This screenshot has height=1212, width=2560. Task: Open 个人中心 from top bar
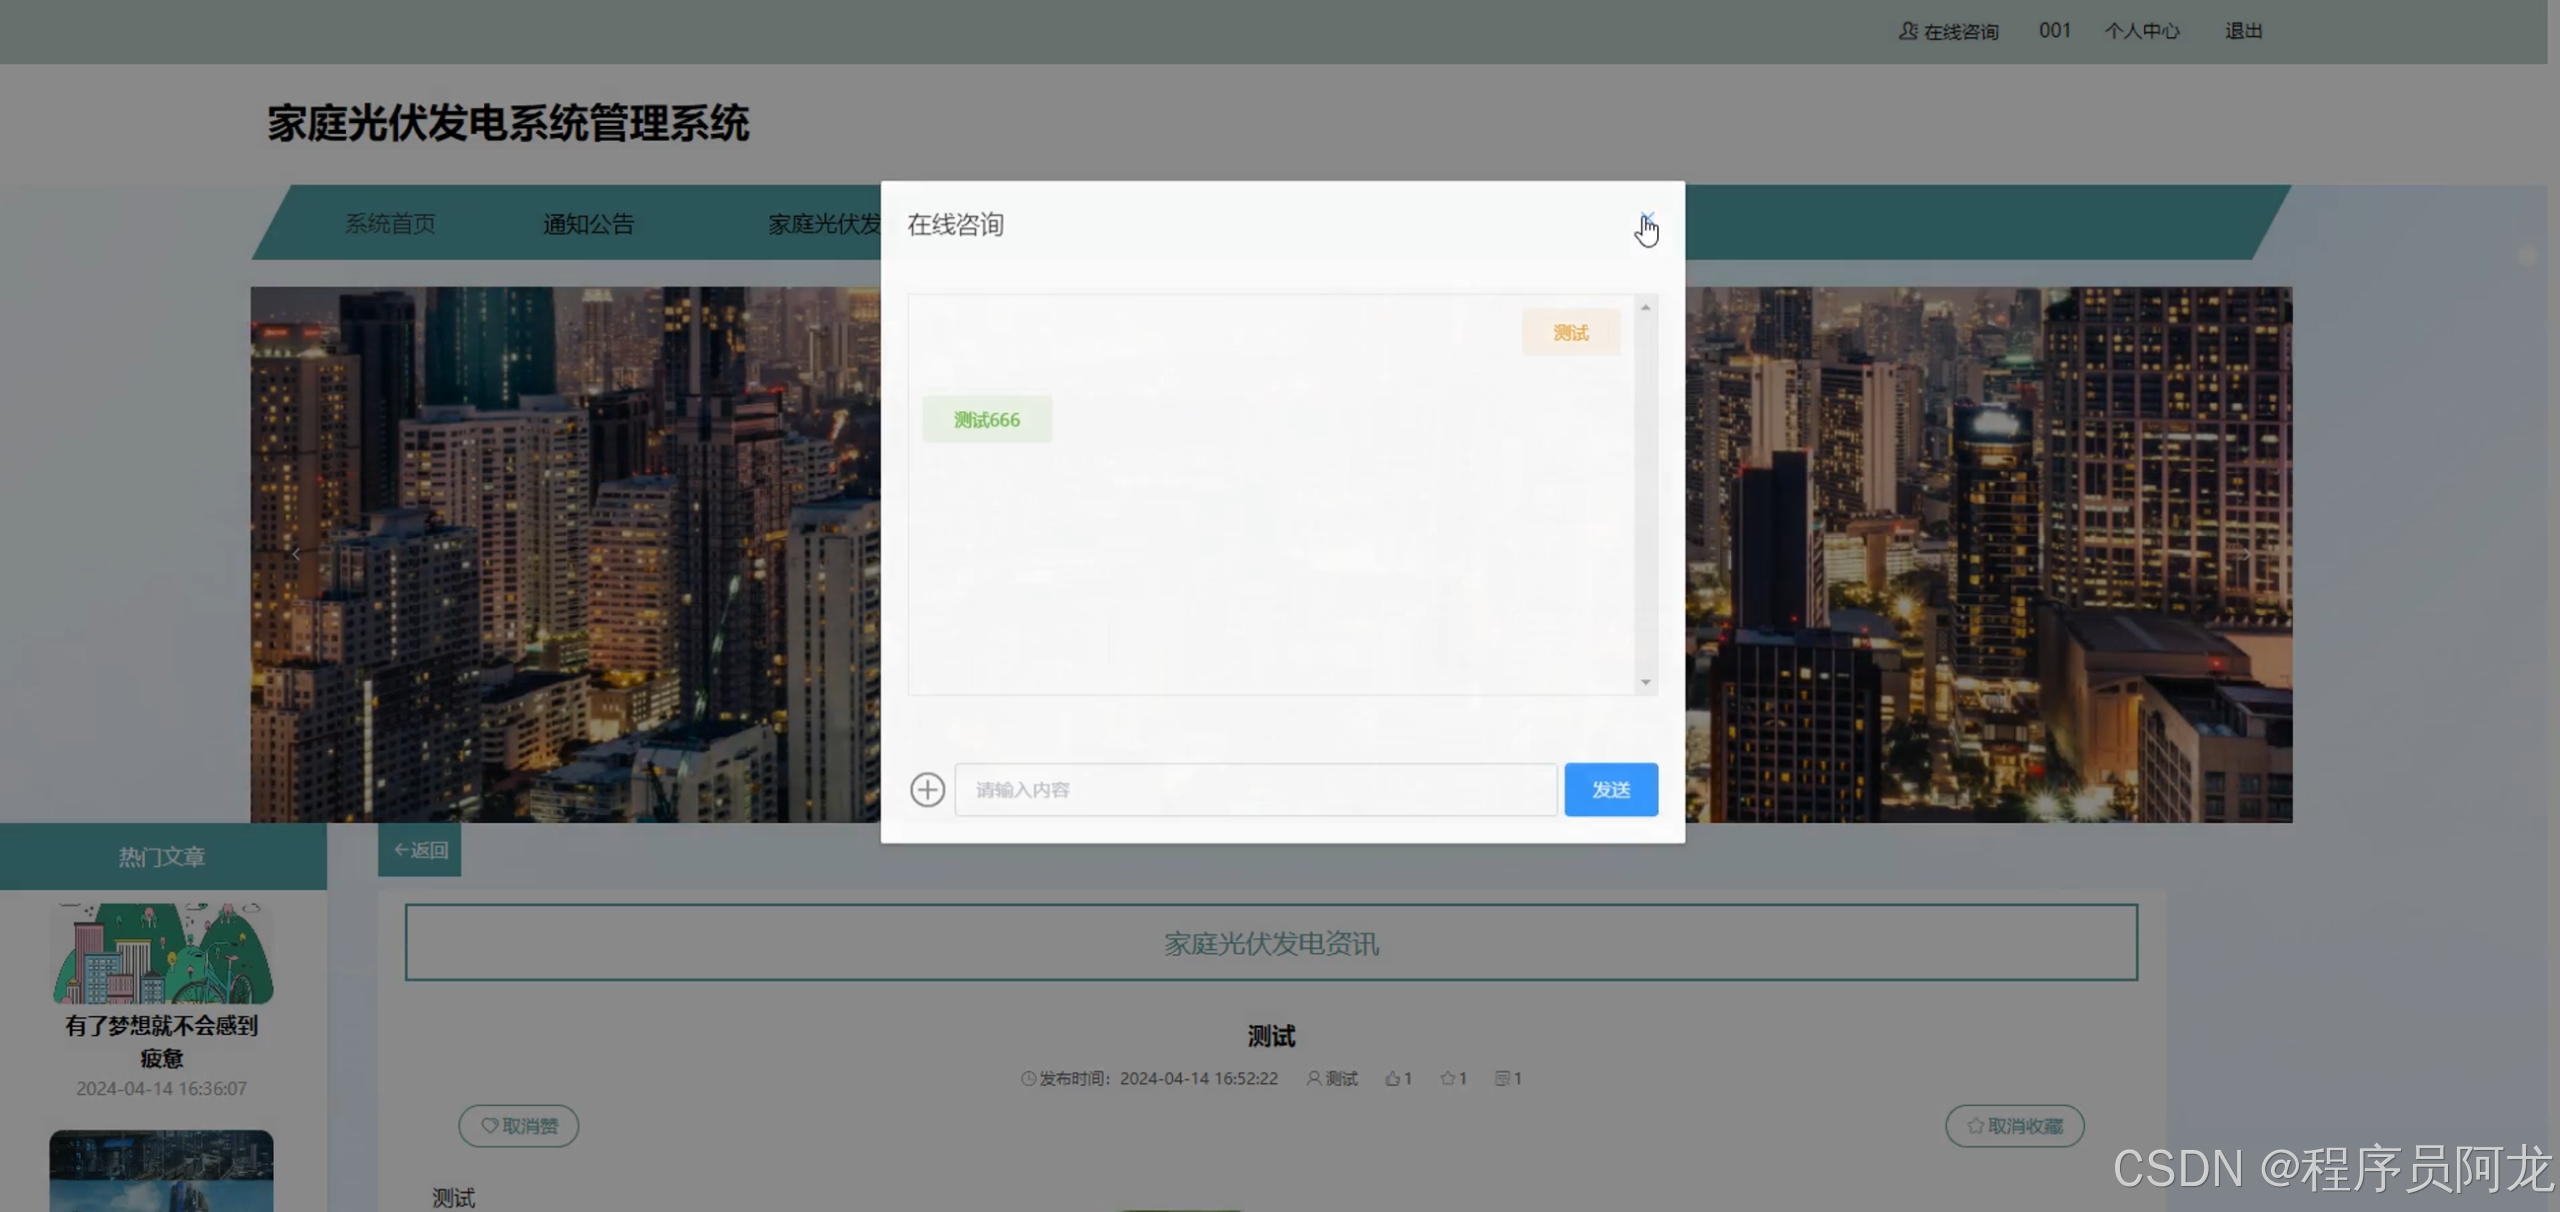click(x=2141, y=31)
